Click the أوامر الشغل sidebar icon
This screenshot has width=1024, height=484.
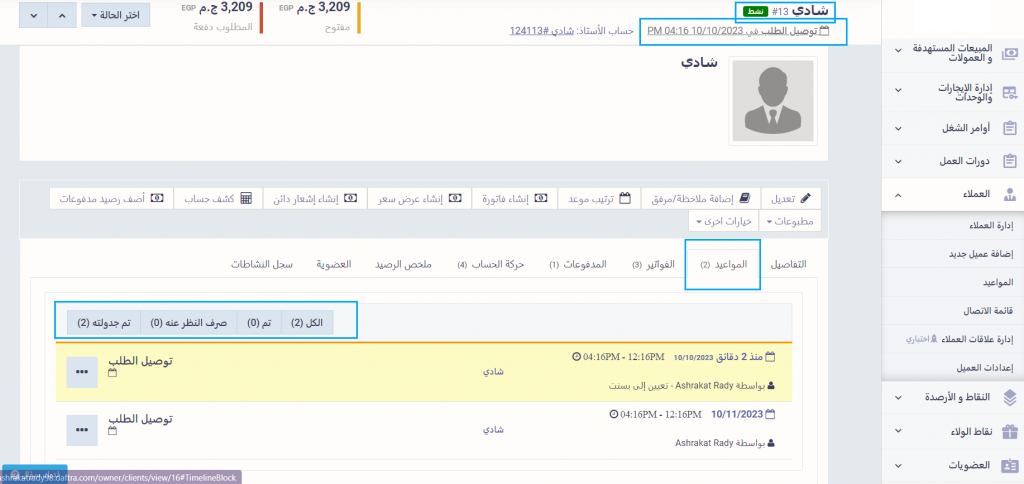click(1008, 128)
